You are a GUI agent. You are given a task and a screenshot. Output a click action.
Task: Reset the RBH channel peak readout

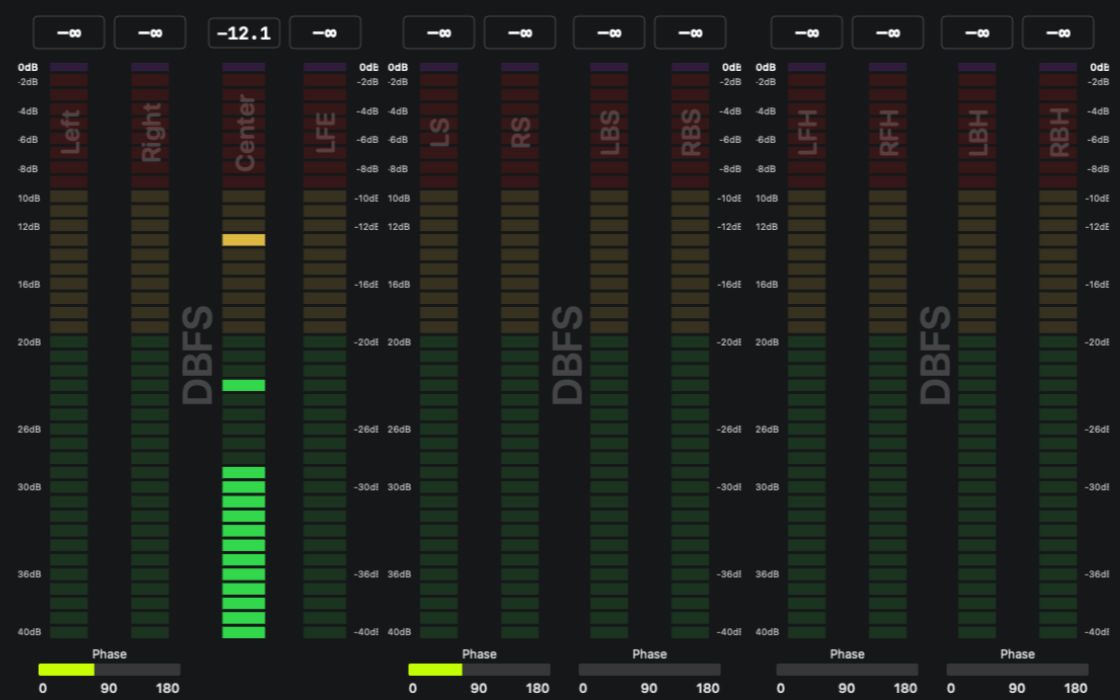[1058, 33]
